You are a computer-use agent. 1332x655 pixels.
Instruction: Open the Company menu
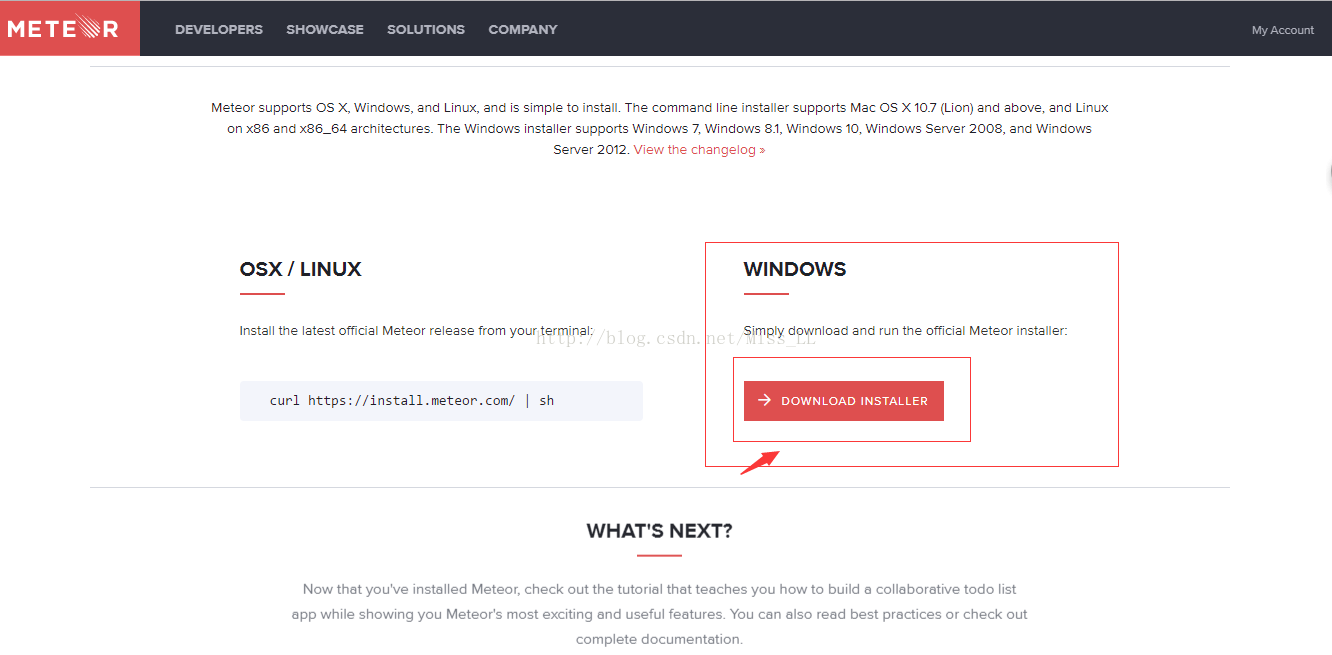click(x=523, y=30)
